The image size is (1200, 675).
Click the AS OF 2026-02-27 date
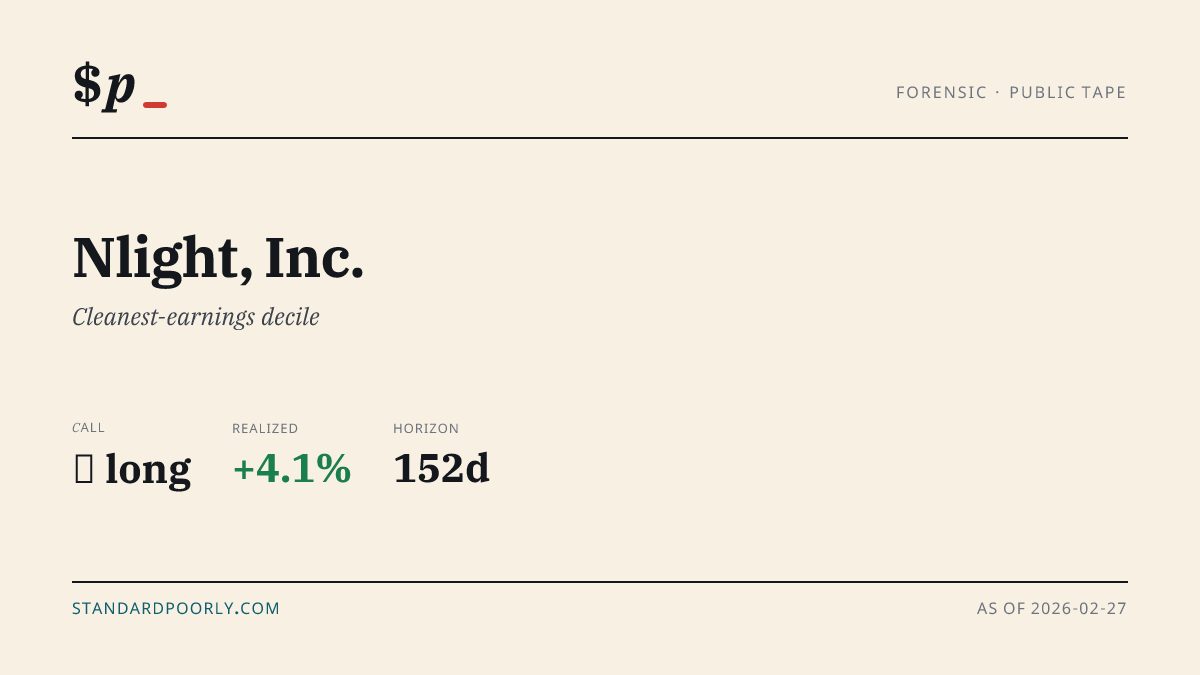(x=1052, y=608)
